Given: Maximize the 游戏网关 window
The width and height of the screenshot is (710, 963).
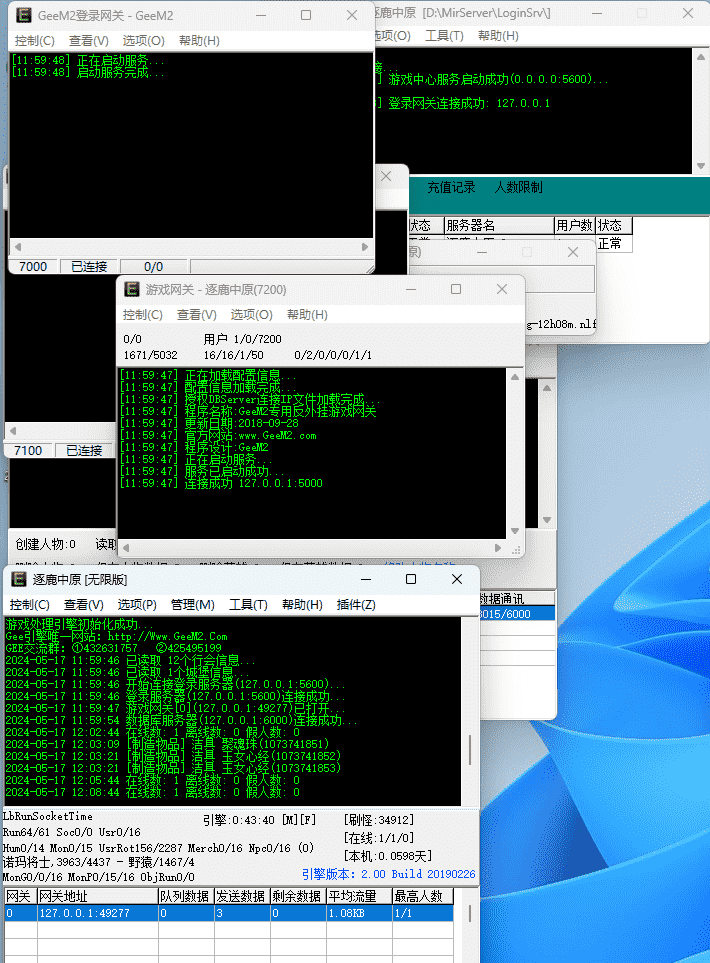Looking at the screenshot, I should tap(456, 289).
